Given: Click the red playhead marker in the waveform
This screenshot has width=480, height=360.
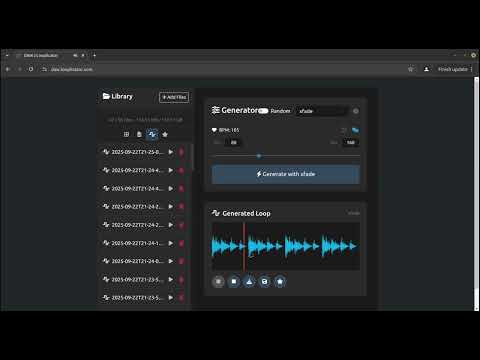Looking at the screenshot, I should (x=244, y=246).
